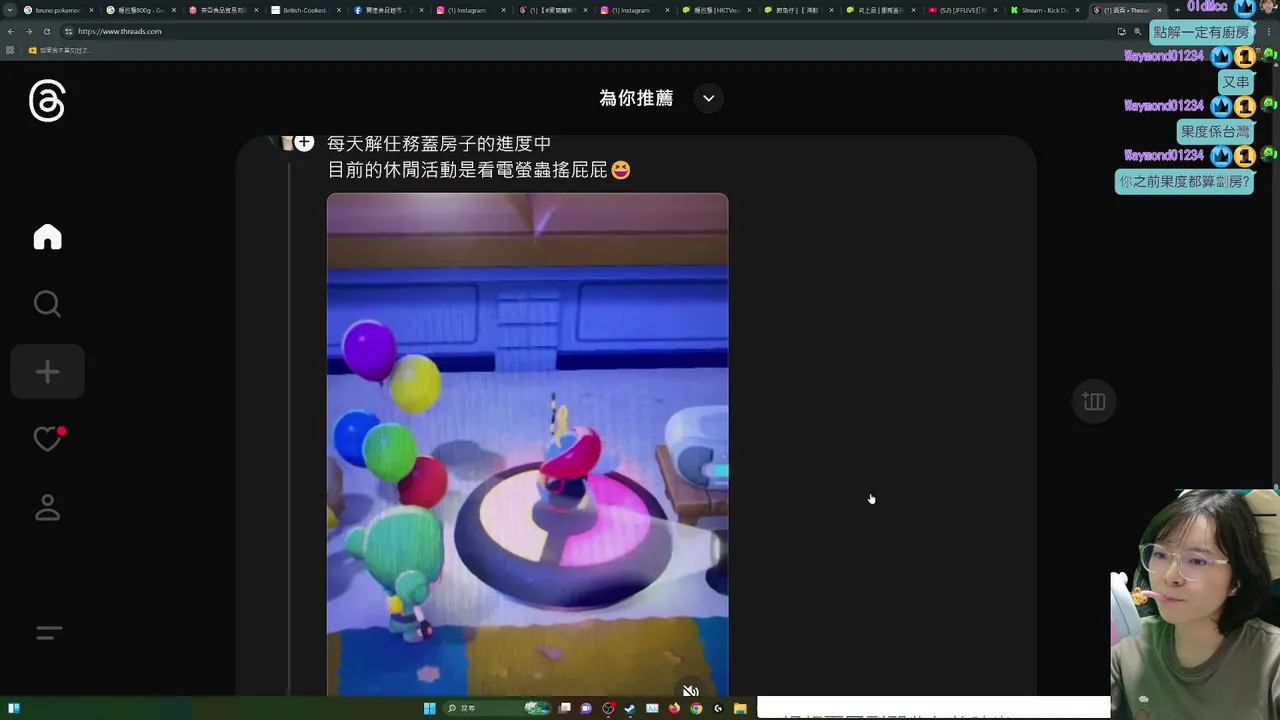Open the site information icon in address bar

click(68, 31)
